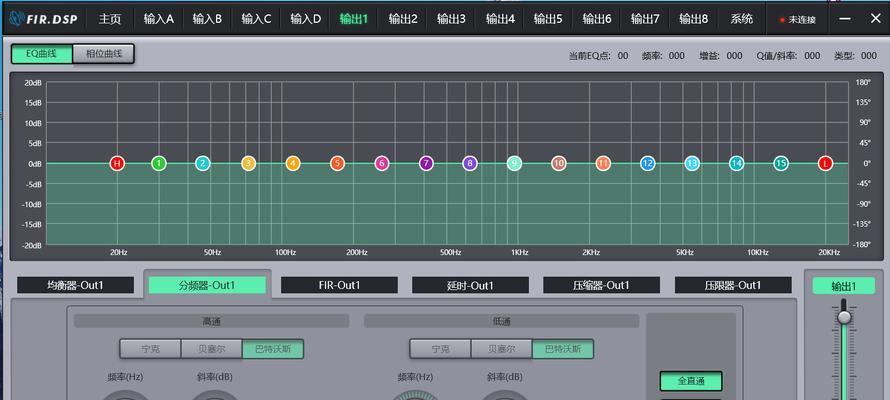Select EQ node 15 on the curve

781,163
